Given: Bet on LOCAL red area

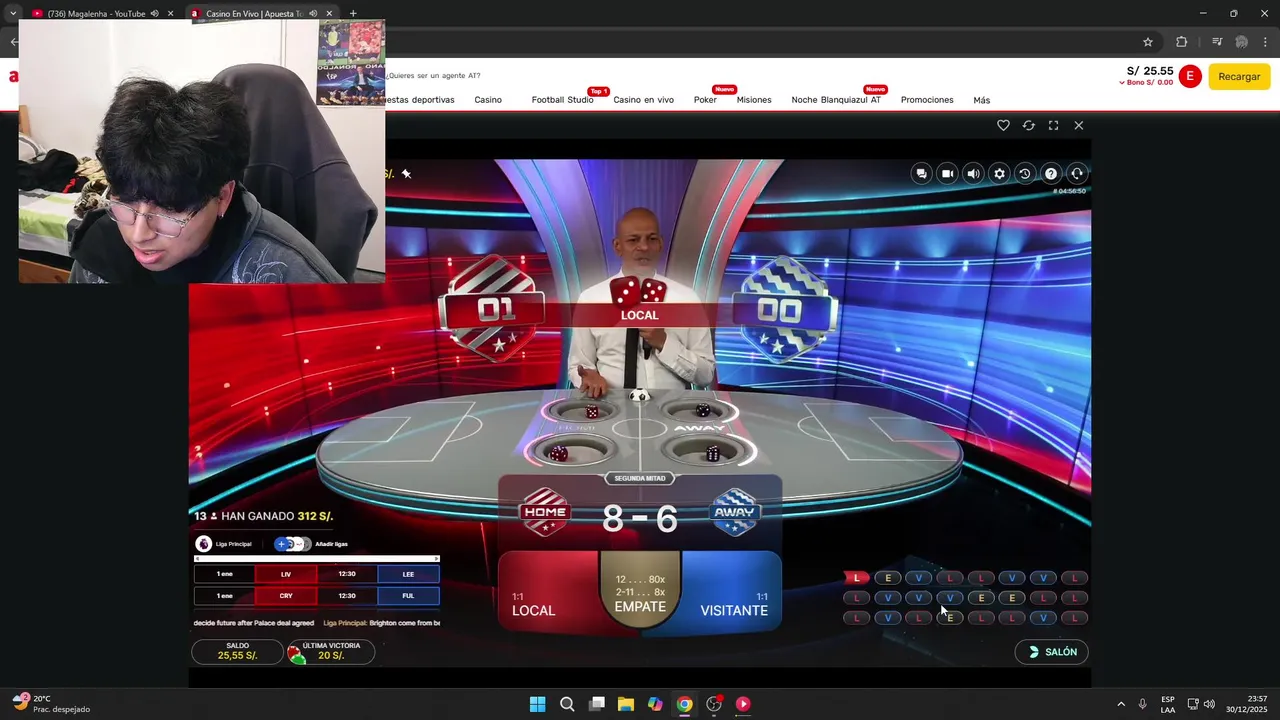Looking at the screenshot, I should (x=547, y=592).
